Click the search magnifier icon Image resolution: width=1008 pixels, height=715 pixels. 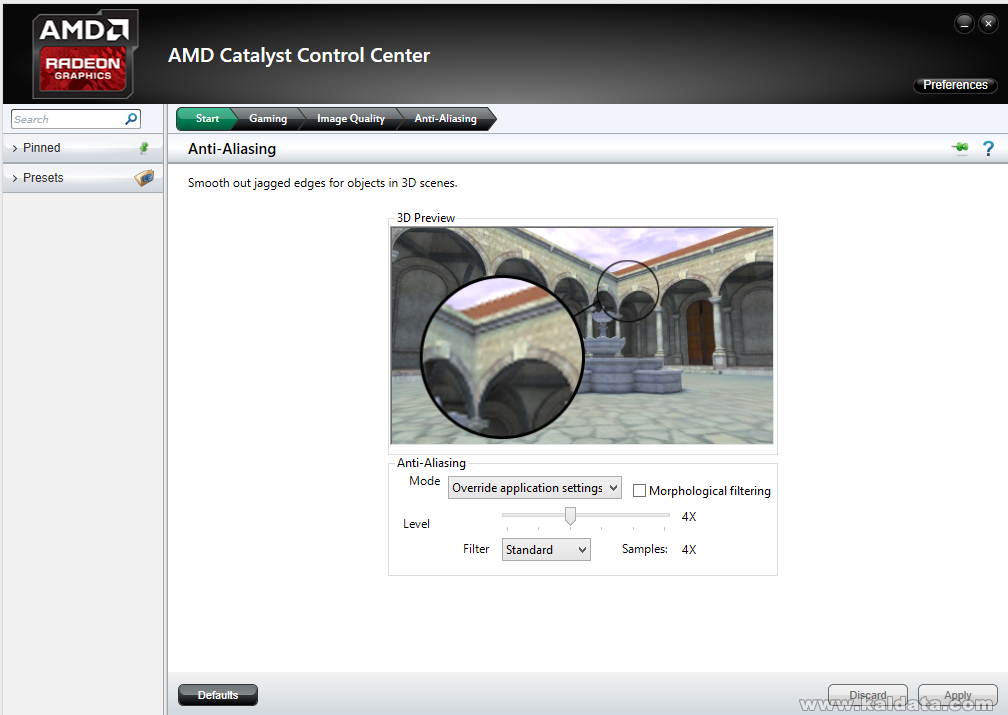131,119
